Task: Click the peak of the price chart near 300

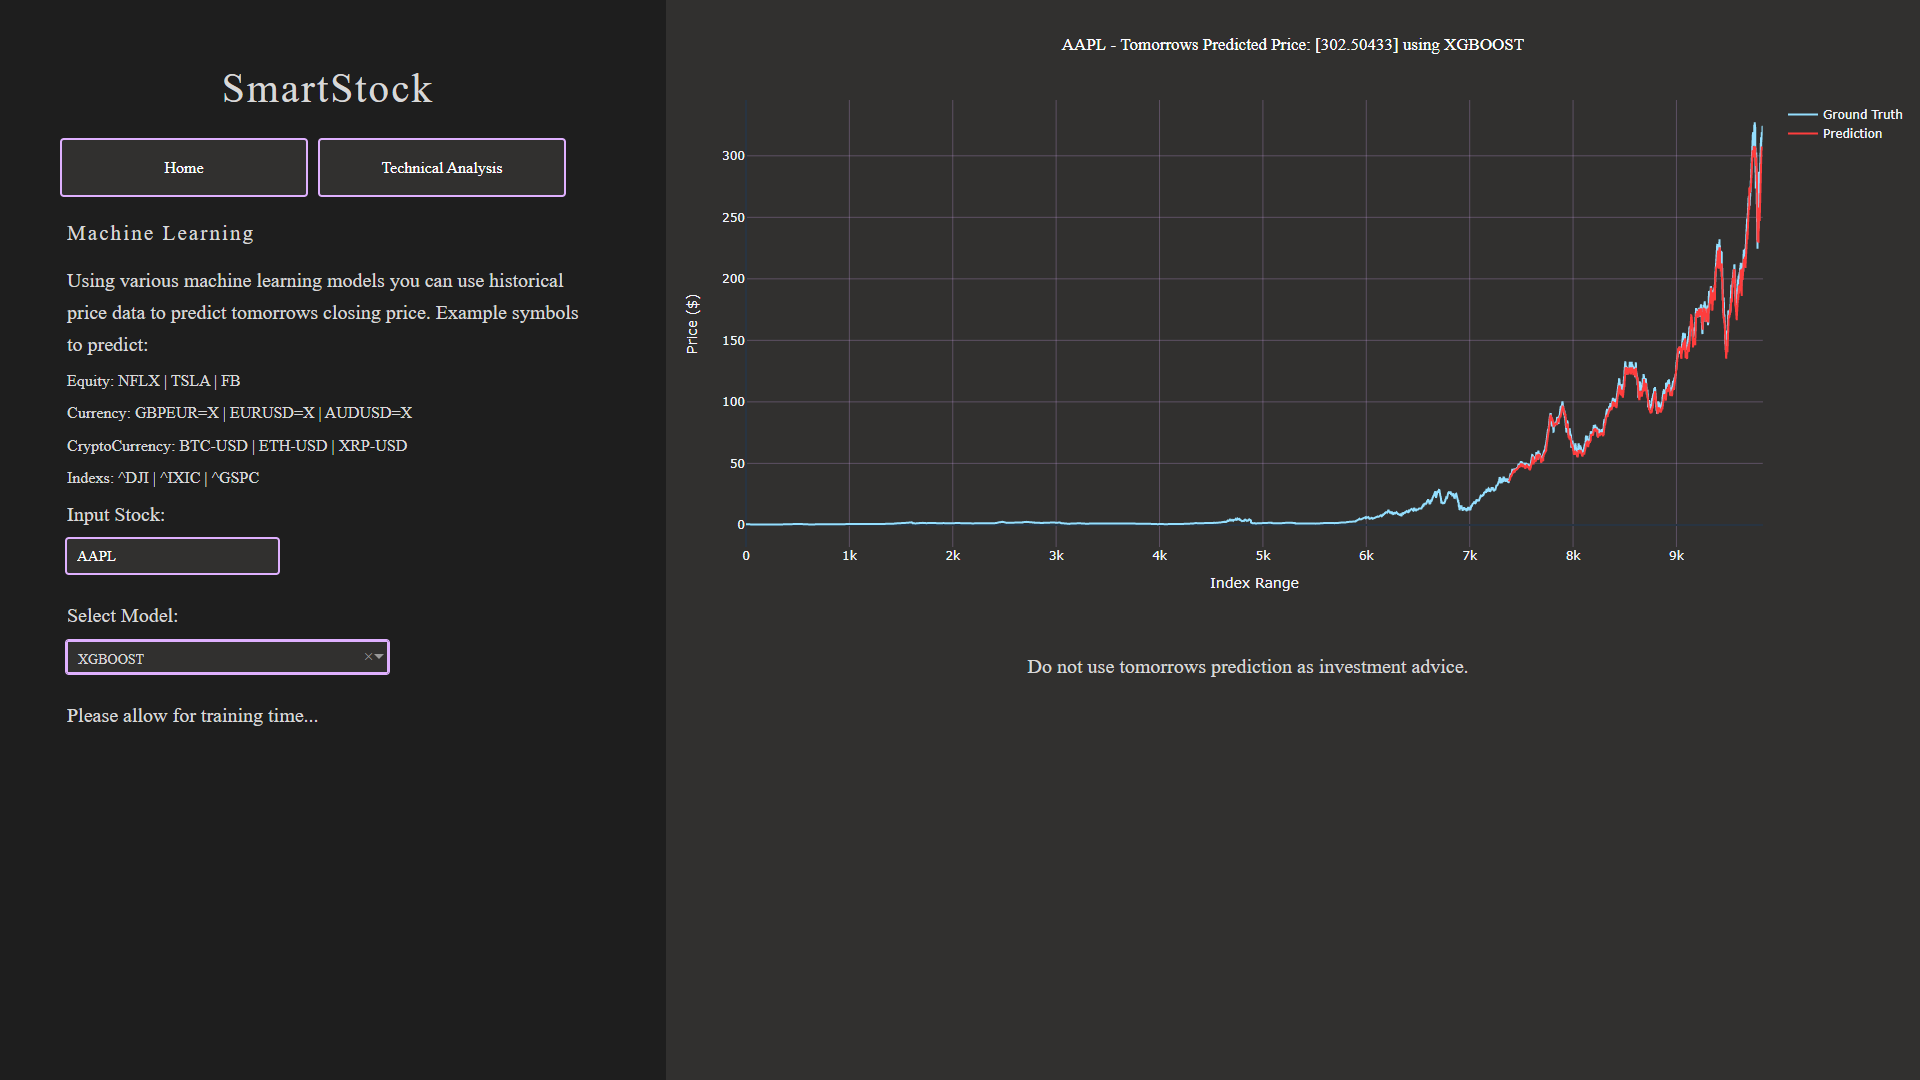Action: click(1757, 125)
